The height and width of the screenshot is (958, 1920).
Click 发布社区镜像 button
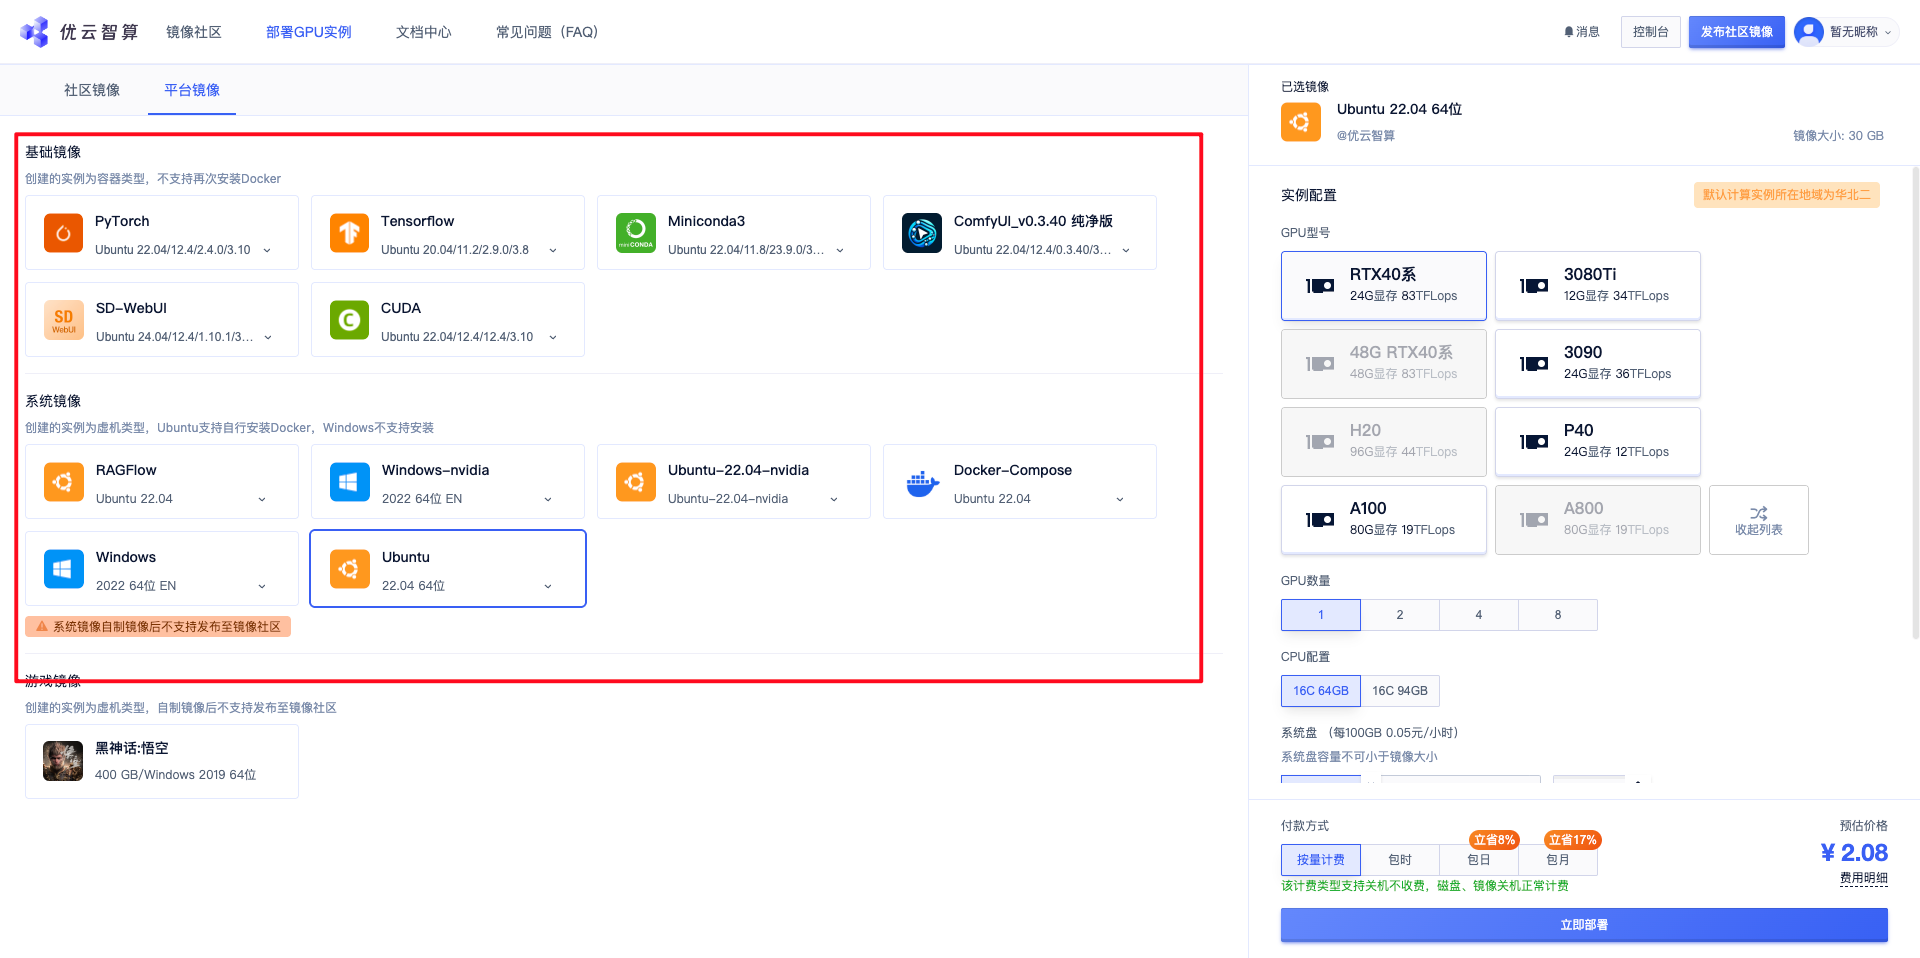(1737, 32)
